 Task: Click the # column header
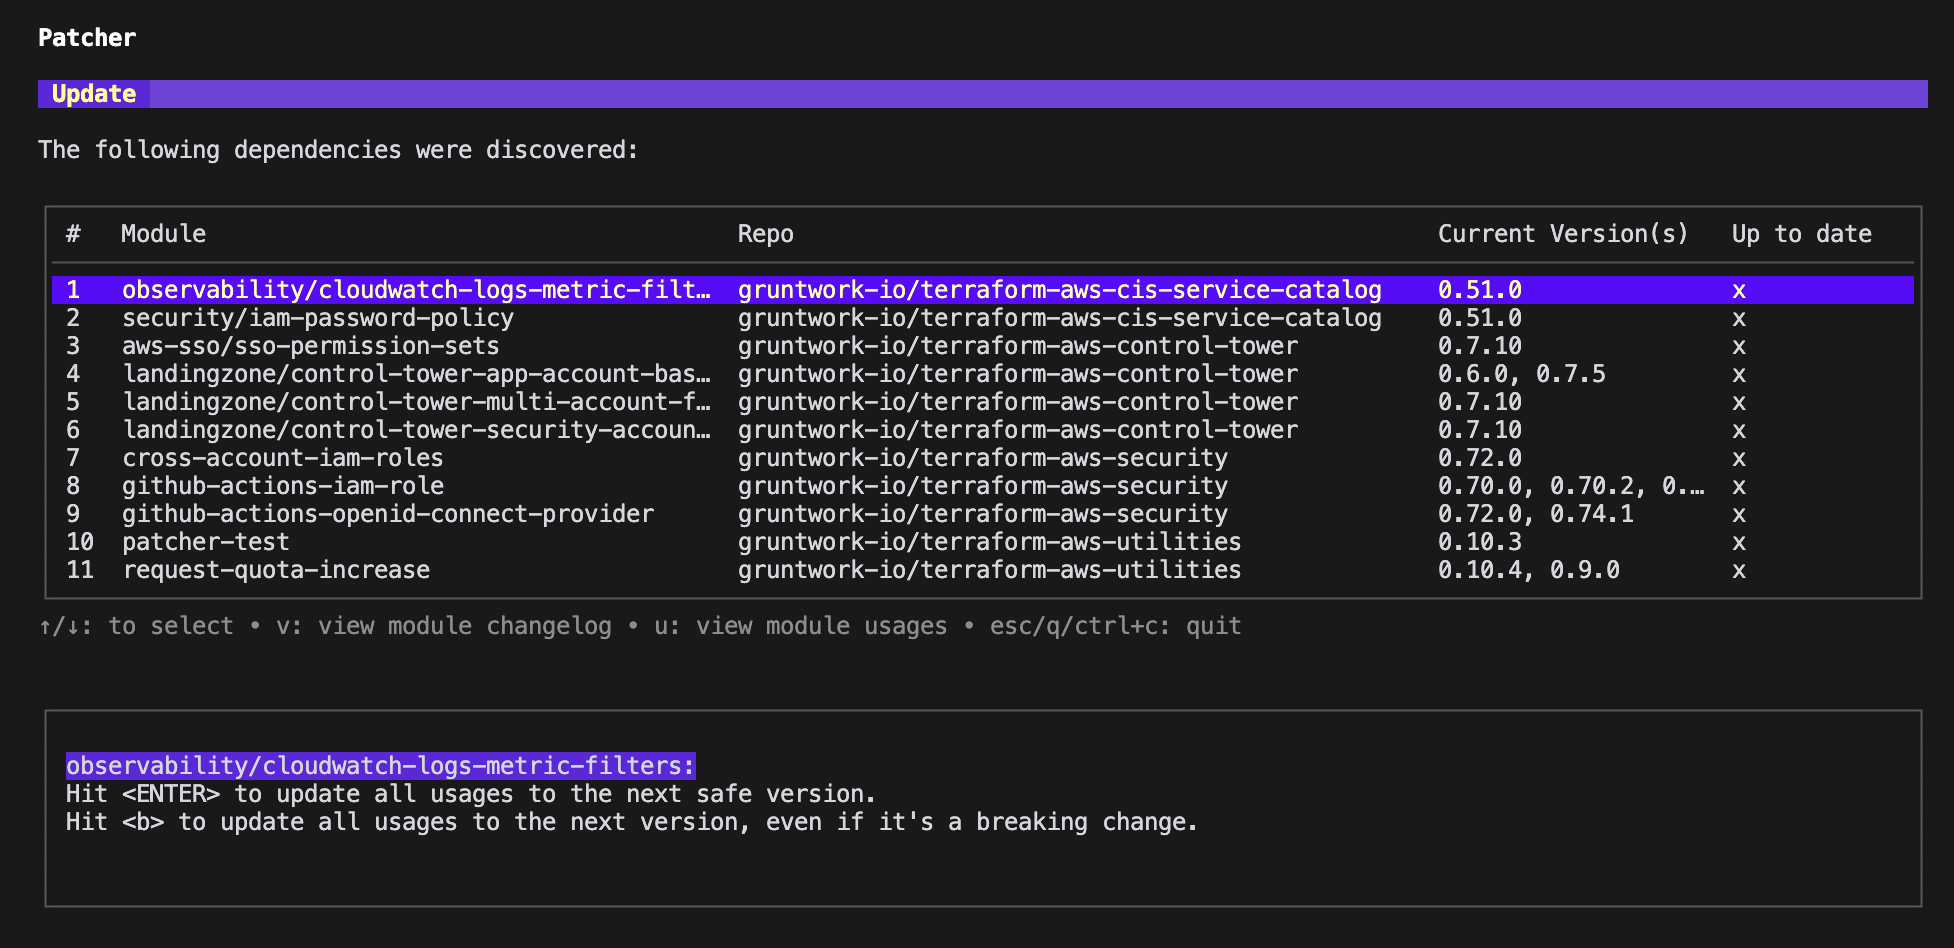tap(73, 234)
